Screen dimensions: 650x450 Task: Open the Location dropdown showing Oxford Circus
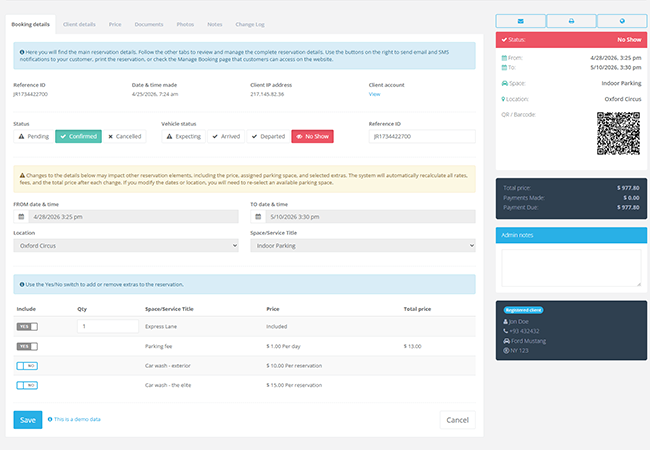126,246
